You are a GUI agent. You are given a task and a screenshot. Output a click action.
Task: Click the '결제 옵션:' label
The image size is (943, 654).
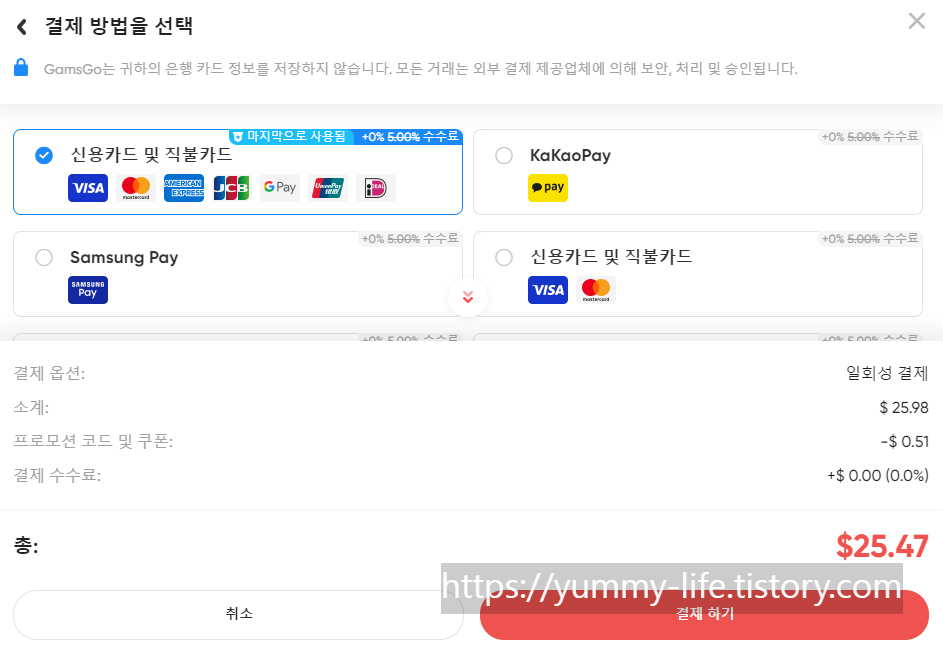click(49, 373)
